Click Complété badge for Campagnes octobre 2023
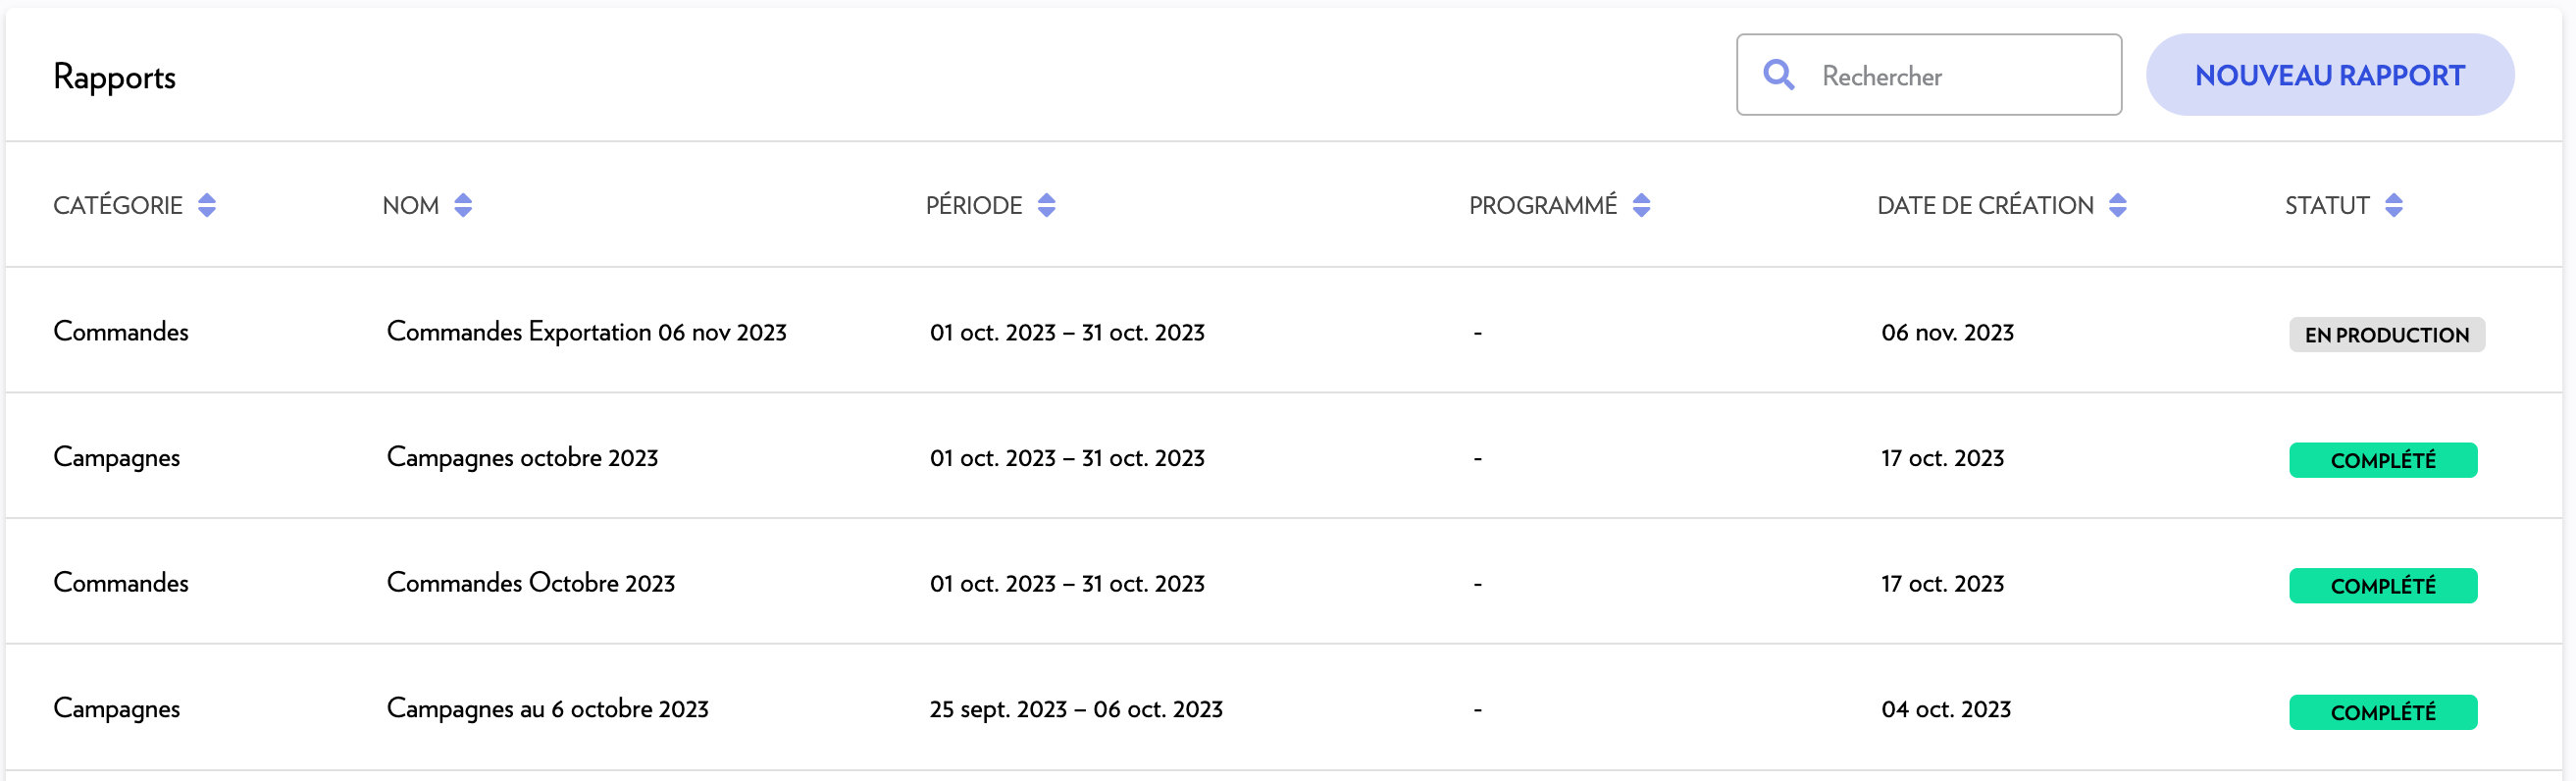 coord(2382,460)
